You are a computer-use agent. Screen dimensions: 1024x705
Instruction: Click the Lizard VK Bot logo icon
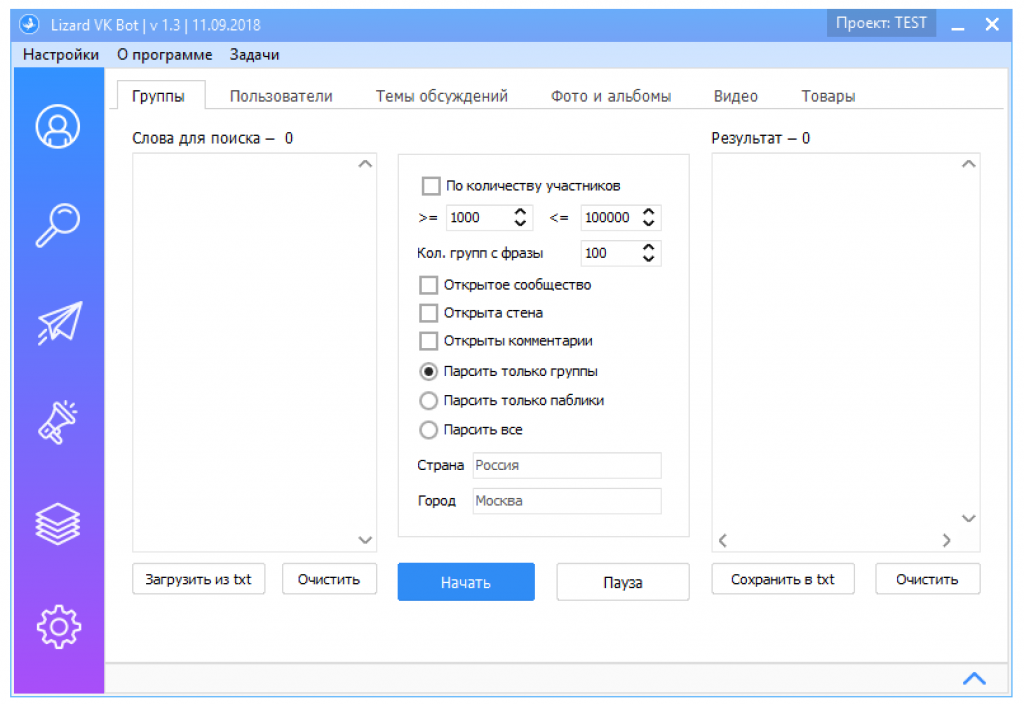(x=29, y=25)
